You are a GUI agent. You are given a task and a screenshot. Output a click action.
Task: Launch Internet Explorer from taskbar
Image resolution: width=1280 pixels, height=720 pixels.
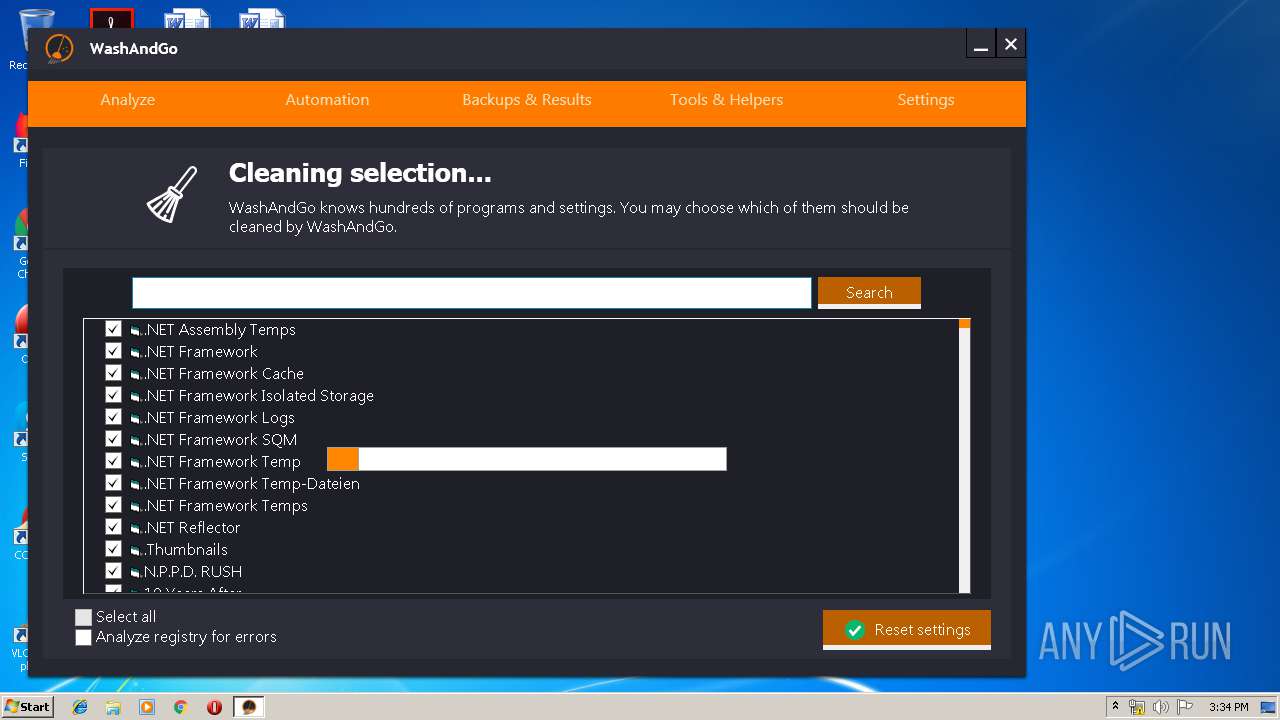pos(80,707)
